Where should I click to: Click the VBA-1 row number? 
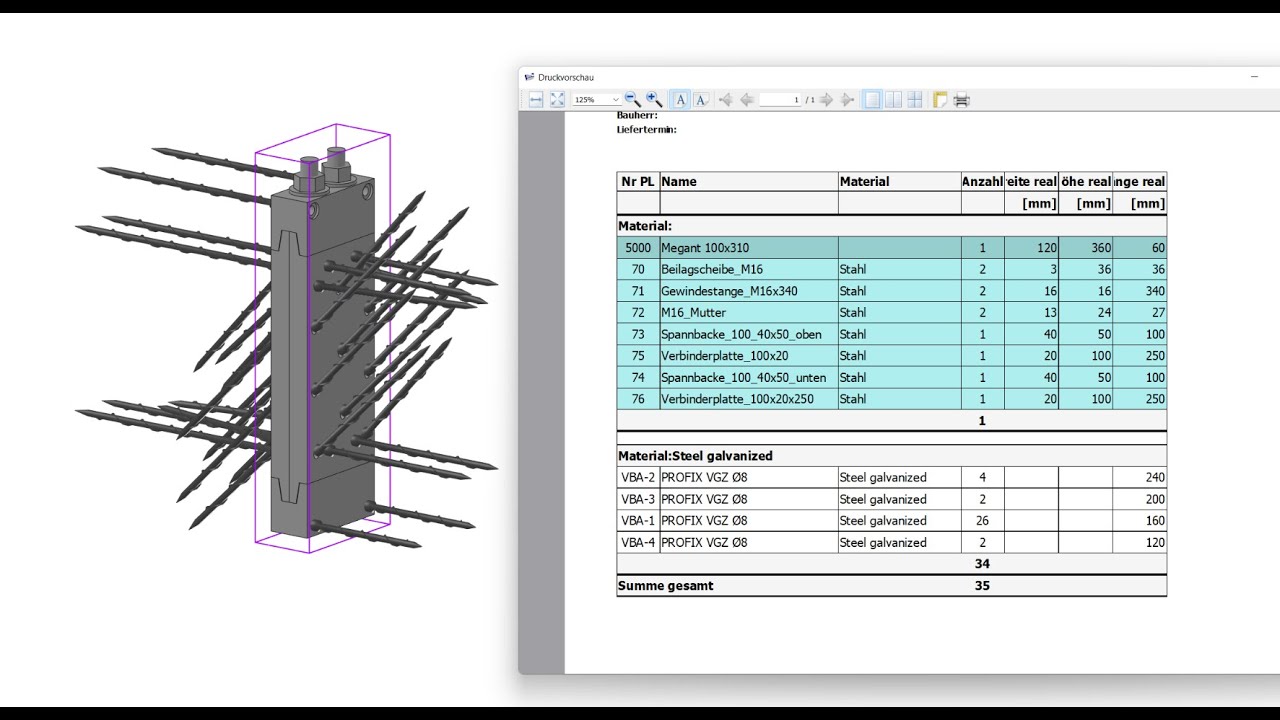(638, 521)
